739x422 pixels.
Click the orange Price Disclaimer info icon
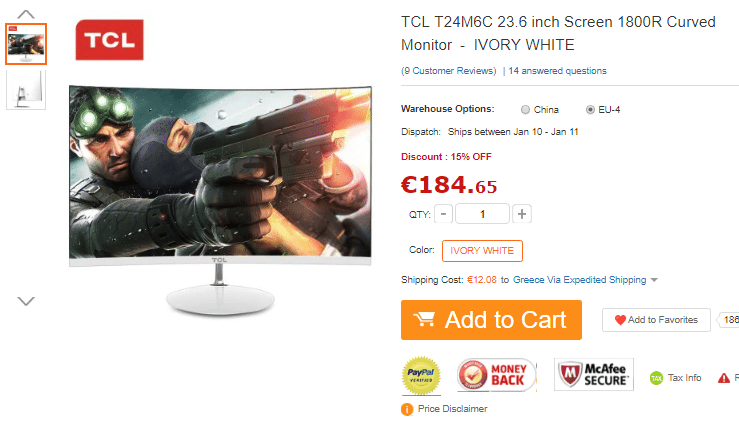tap(407, 409)
